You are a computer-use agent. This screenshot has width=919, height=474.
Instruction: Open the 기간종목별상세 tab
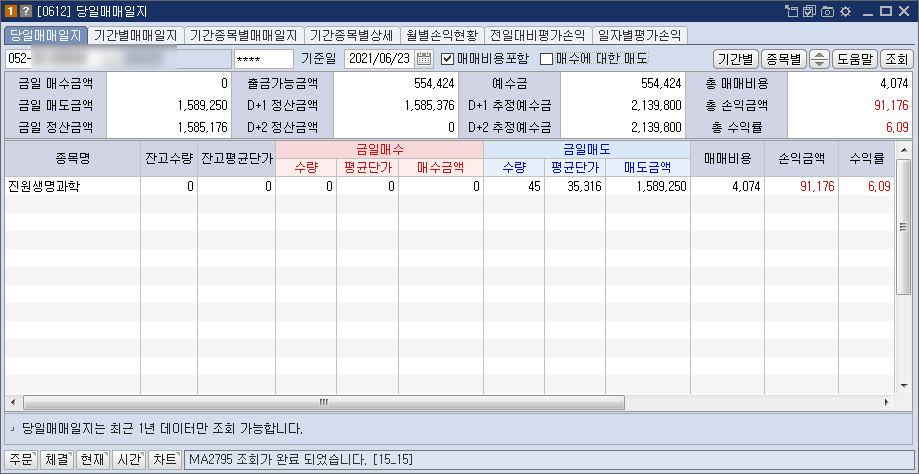point(352,35)
